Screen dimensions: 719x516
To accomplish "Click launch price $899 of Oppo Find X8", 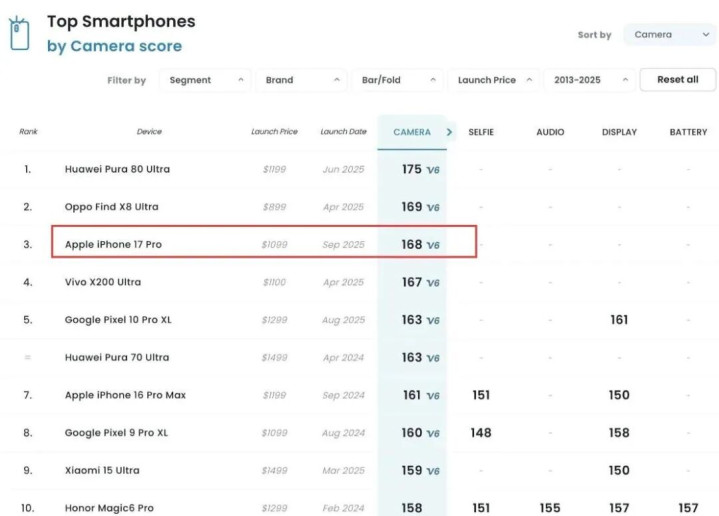I will 274,207.
